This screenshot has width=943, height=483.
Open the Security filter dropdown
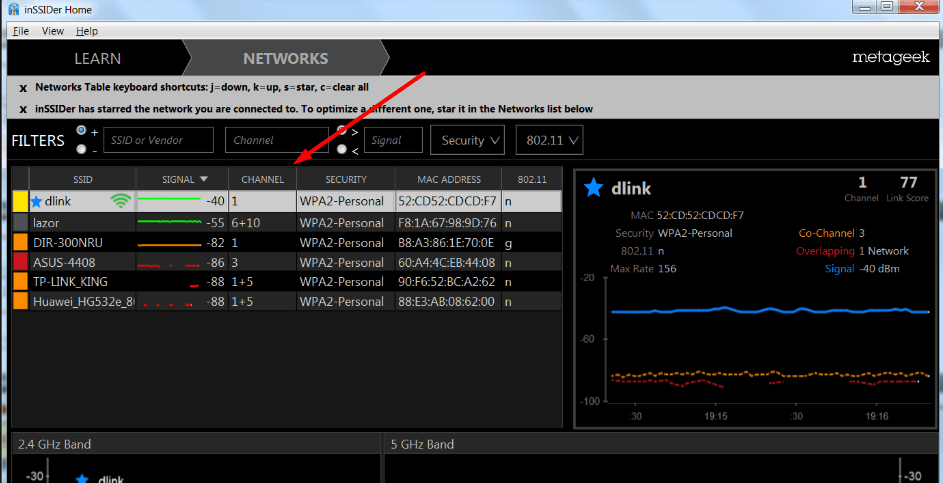point(468,140)
